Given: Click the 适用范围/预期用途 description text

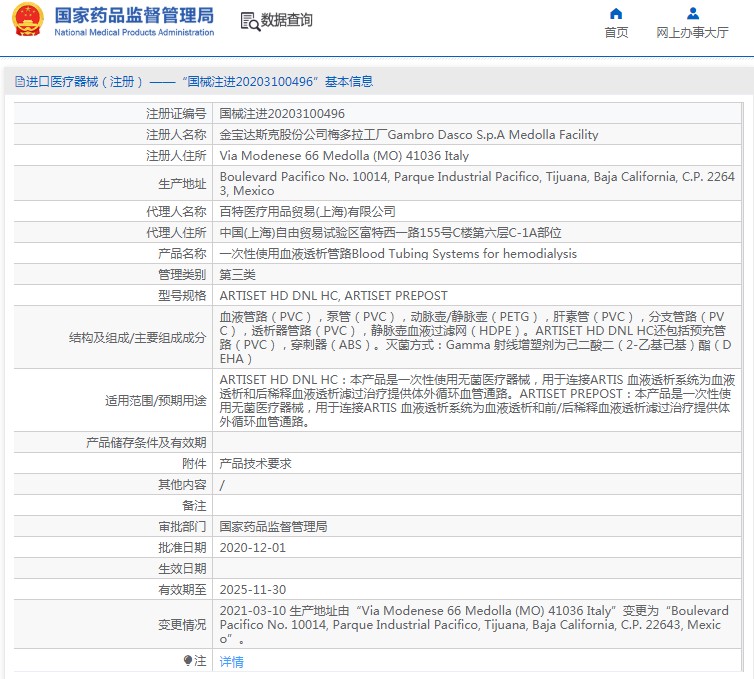Looking at the screenshot, I should tap(477, 401).
